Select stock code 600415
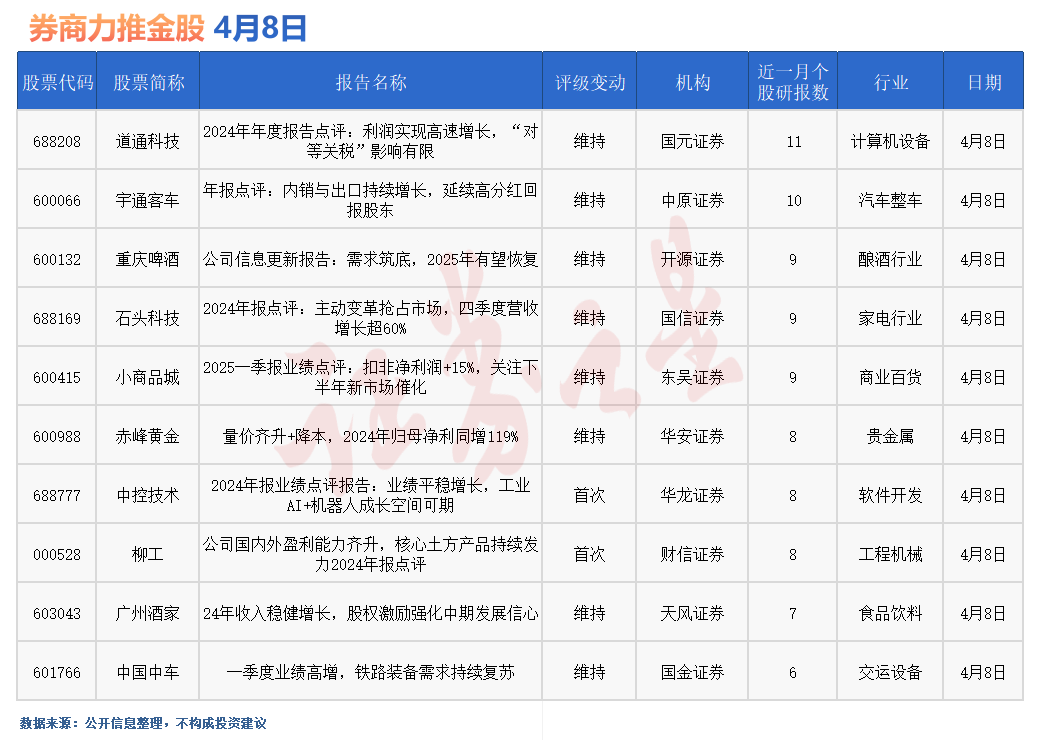1042x740 pixels. (x=57, y=378)
